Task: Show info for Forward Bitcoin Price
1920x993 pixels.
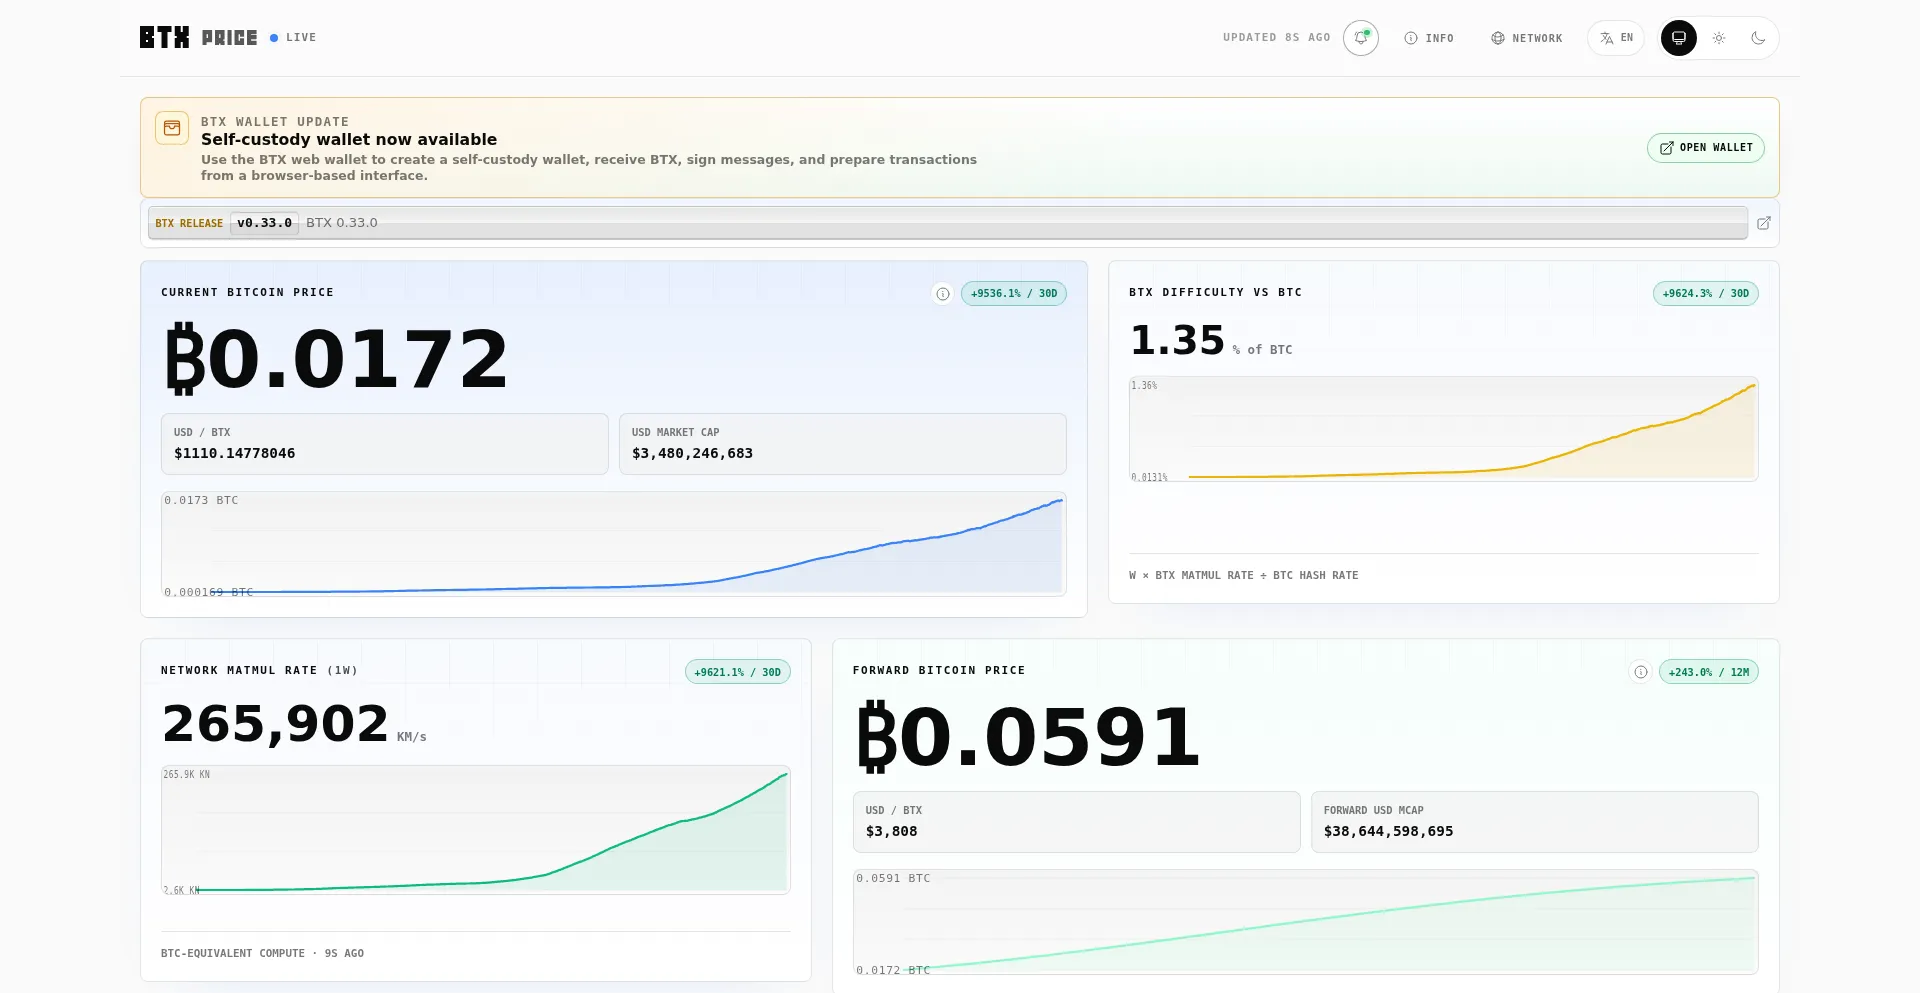Action: click(x=1640, y=672)
